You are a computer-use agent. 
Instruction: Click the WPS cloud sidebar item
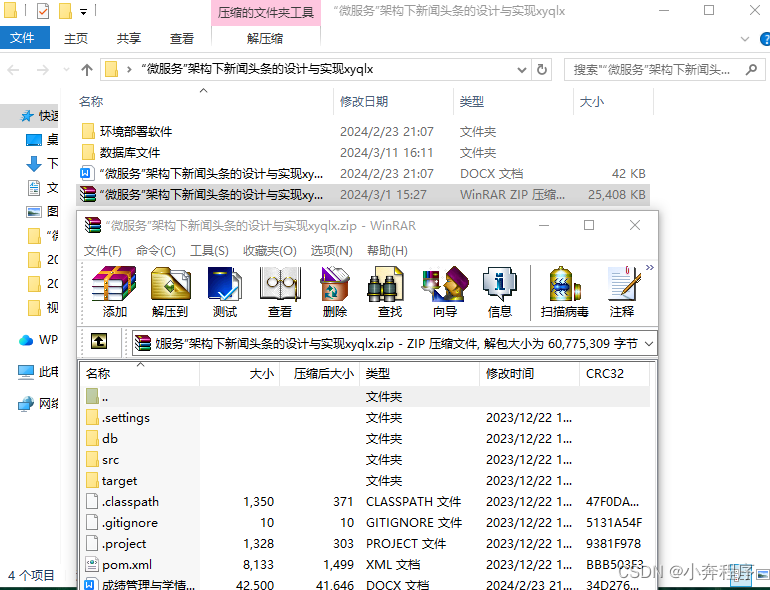coord(38,340)
